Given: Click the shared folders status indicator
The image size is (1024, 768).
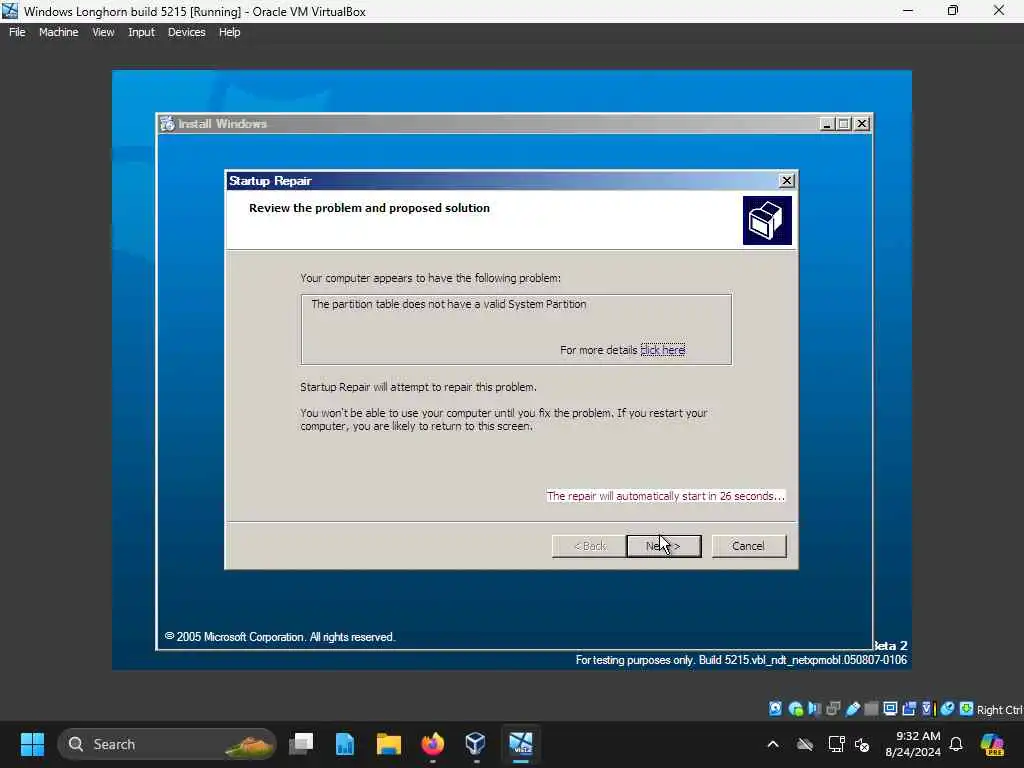Looking at the screenshot, I should tap(871, 709).
